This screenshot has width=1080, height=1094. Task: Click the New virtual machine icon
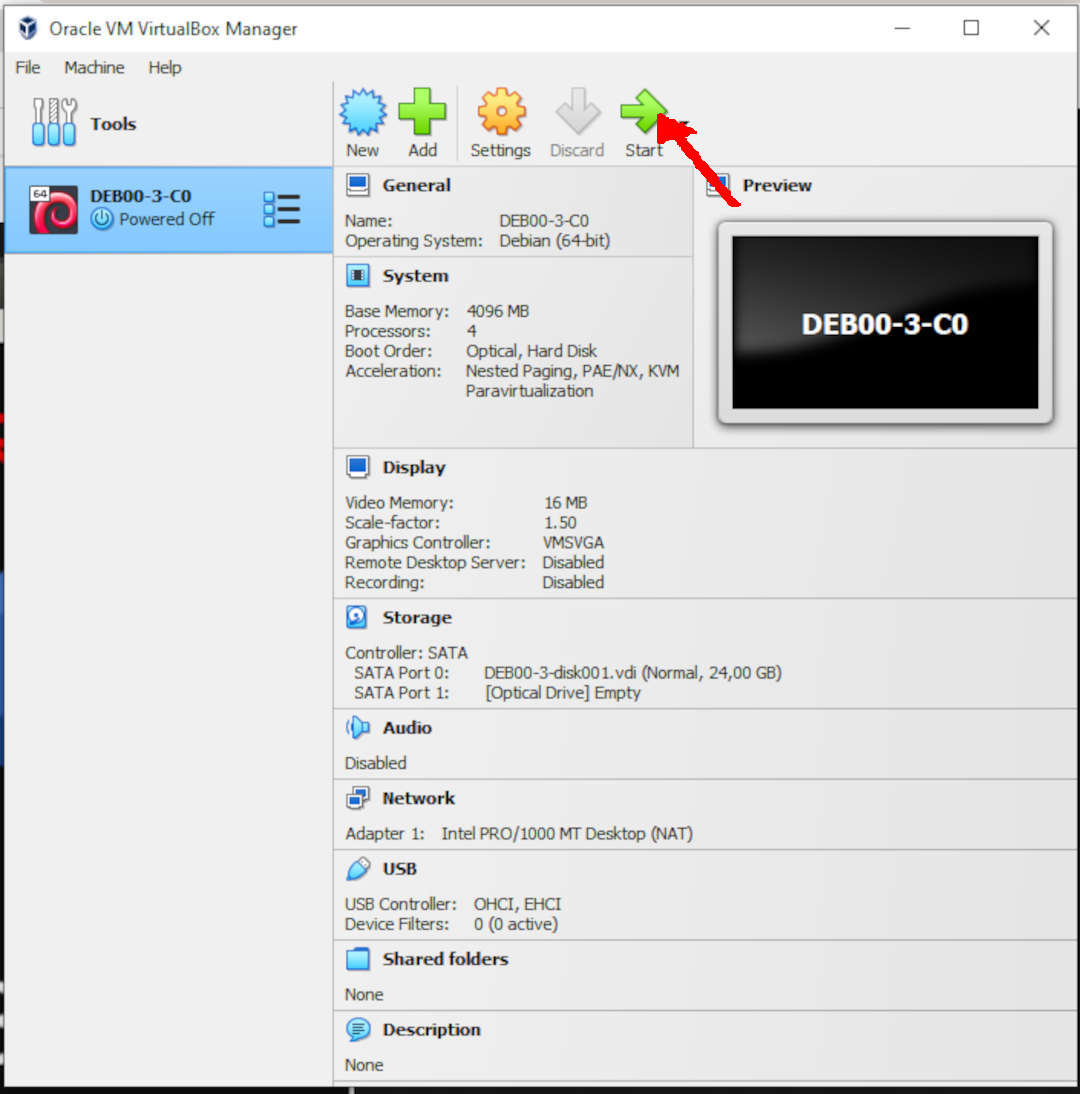(362, 113)
